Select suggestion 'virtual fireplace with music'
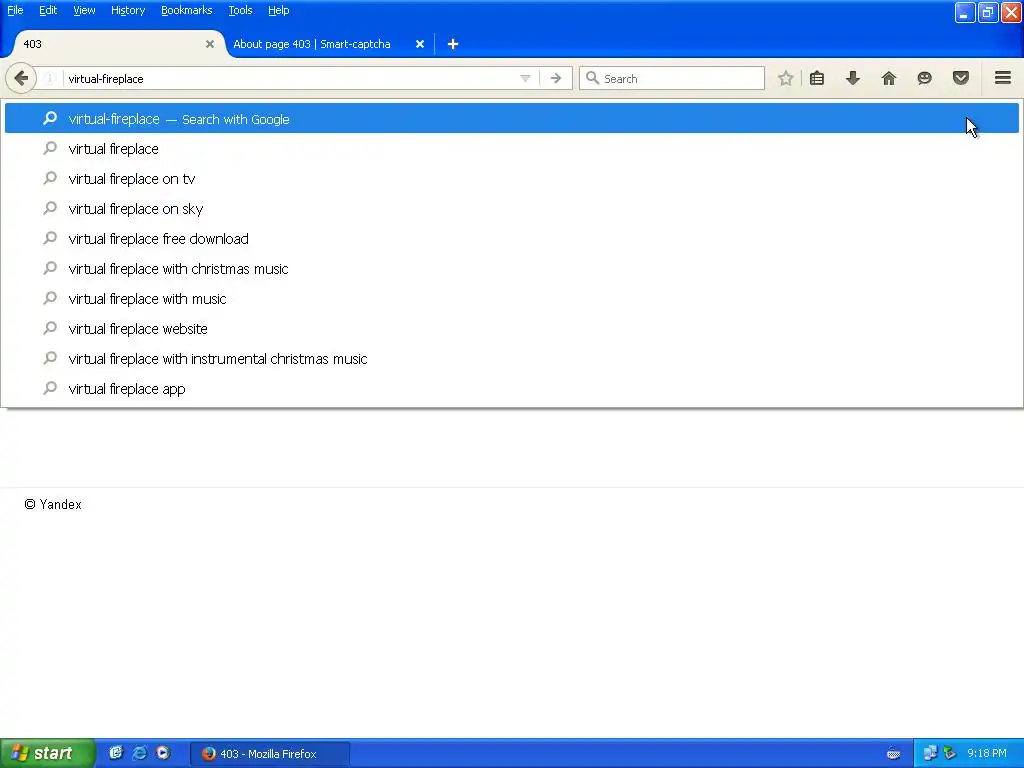Screen dimensions: 1024x768 pos(512,299)
